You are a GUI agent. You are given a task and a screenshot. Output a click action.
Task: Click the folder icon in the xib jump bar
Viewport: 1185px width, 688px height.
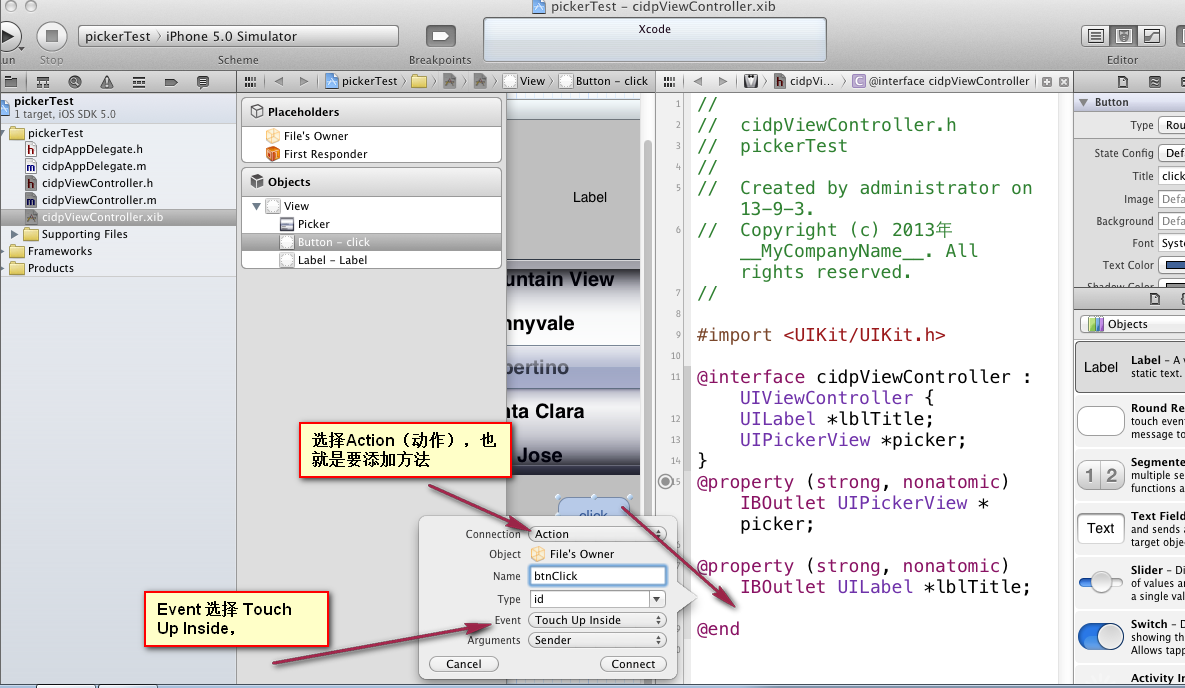(419, 82)
